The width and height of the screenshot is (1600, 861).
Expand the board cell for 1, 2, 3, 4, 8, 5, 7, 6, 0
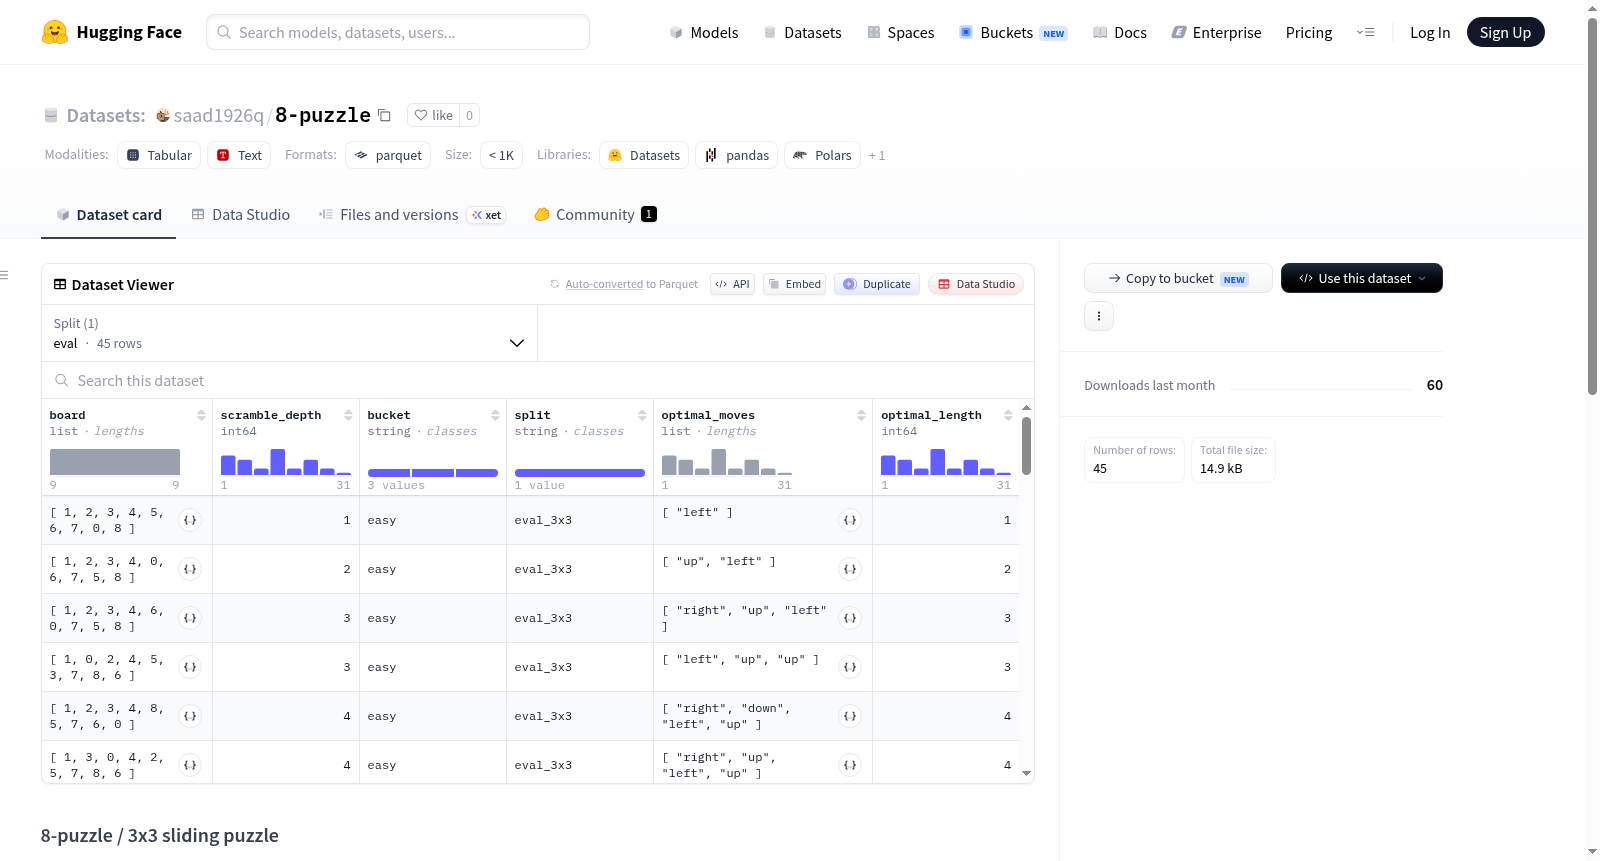(x=190, y=716)
